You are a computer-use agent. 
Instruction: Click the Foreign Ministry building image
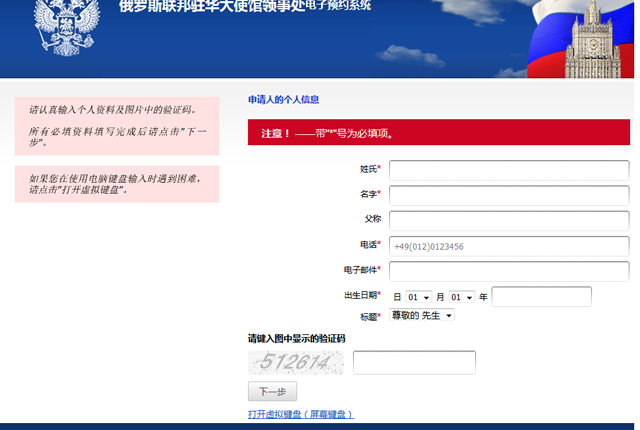(598, 40)
